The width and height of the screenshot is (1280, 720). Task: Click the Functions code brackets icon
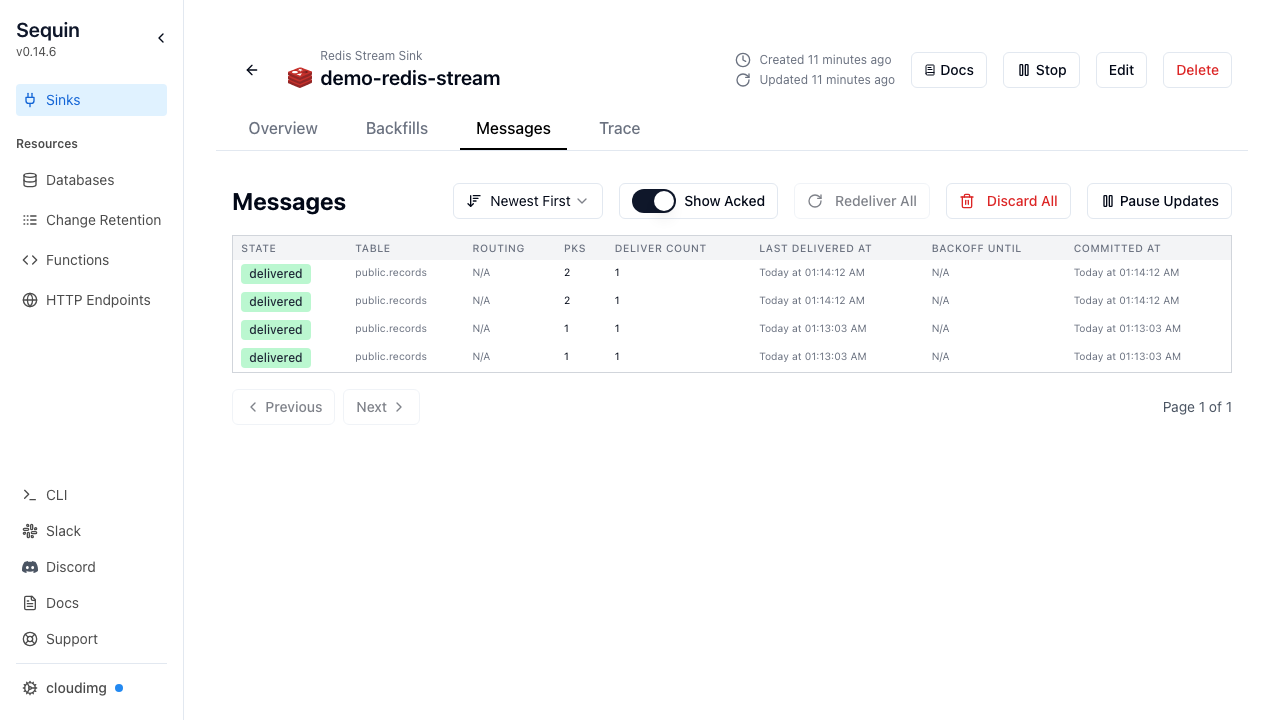(30, 260)
